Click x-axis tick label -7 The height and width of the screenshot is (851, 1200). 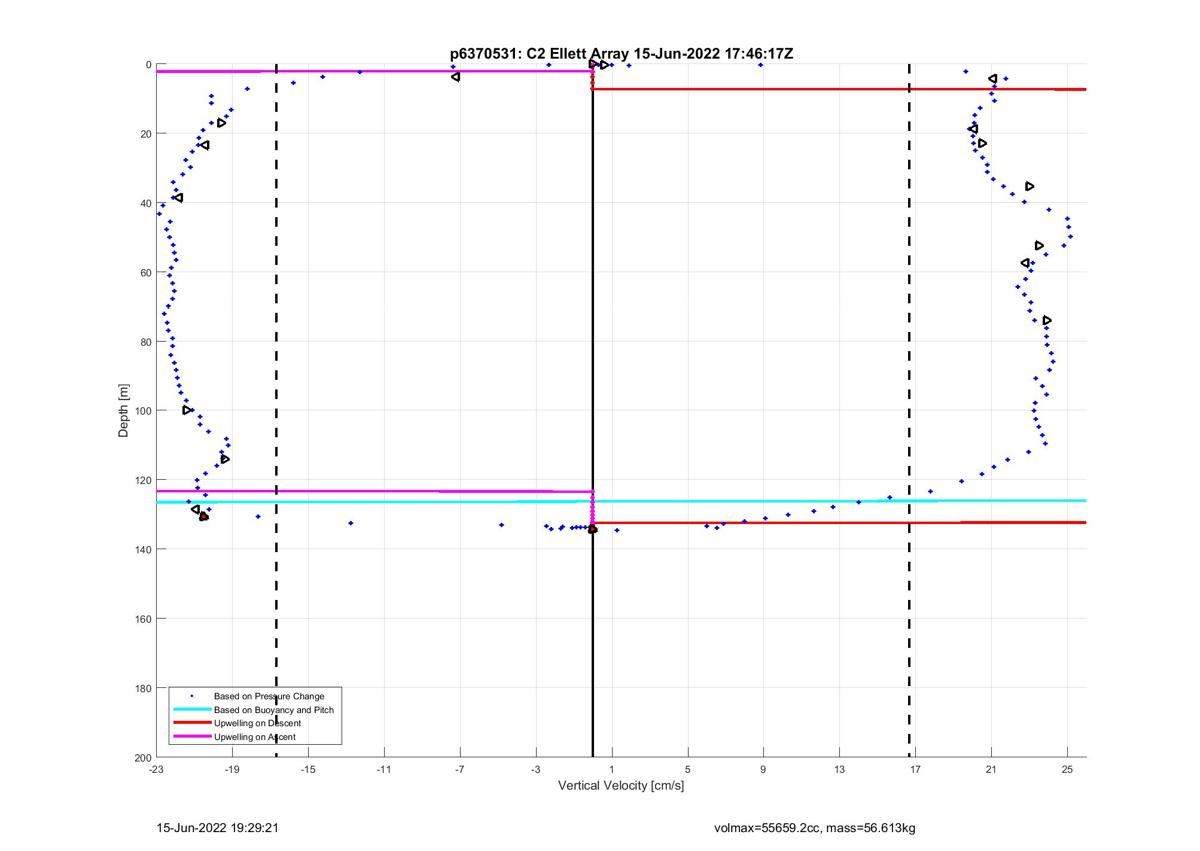[460, 769]
